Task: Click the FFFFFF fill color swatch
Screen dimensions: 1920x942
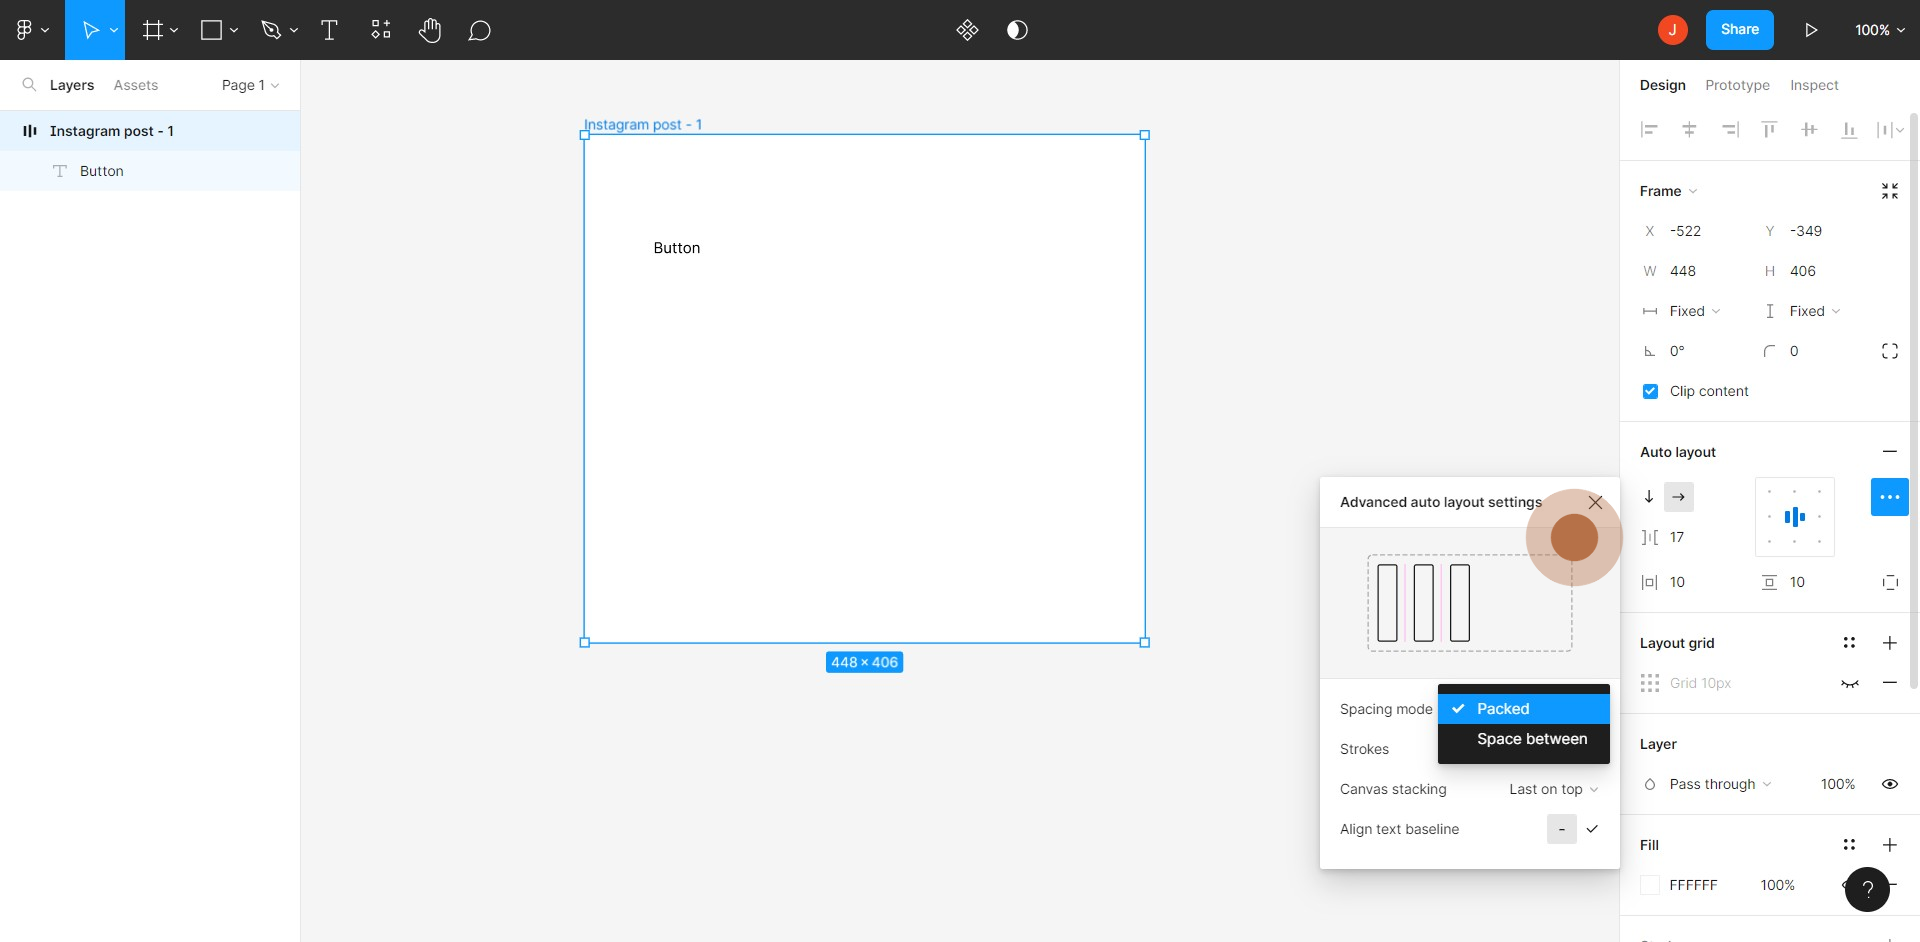Action: click(x=1650, y=885)
